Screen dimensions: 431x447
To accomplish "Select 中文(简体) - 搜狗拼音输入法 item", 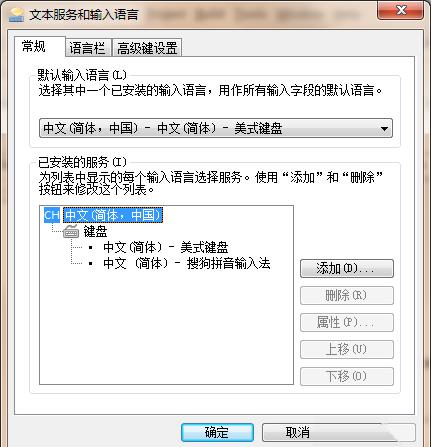I will [187, 264].
